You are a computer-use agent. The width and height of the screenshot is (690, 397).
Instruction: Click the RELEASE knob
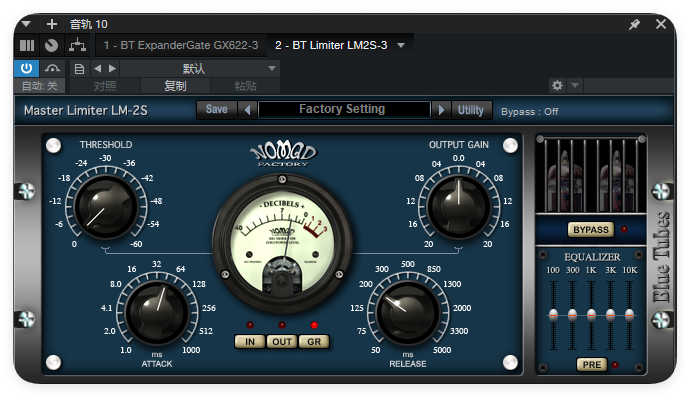(x=408, y=312)
